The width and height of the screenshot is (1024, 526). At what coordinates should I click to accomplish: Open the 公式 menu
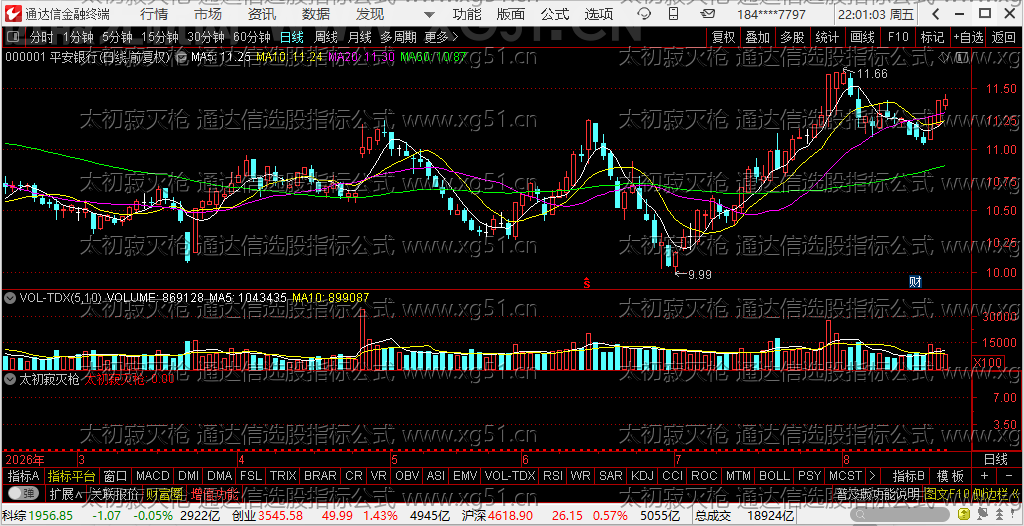554,14
